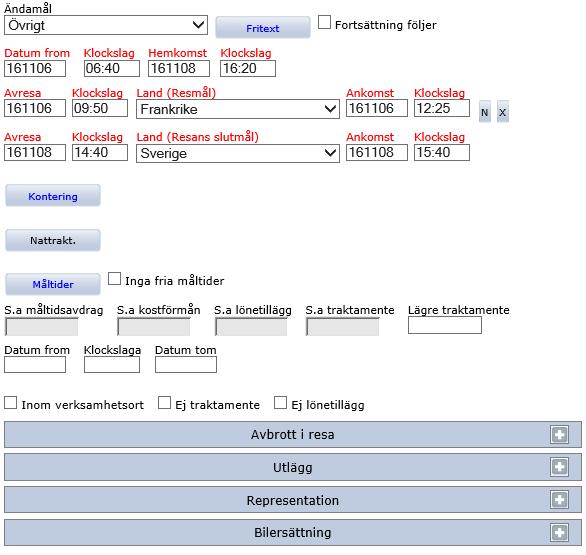Expand the Utlägg section plus icon
The width and height of the screenshot is (586, 555).
[x=559, y=467]
